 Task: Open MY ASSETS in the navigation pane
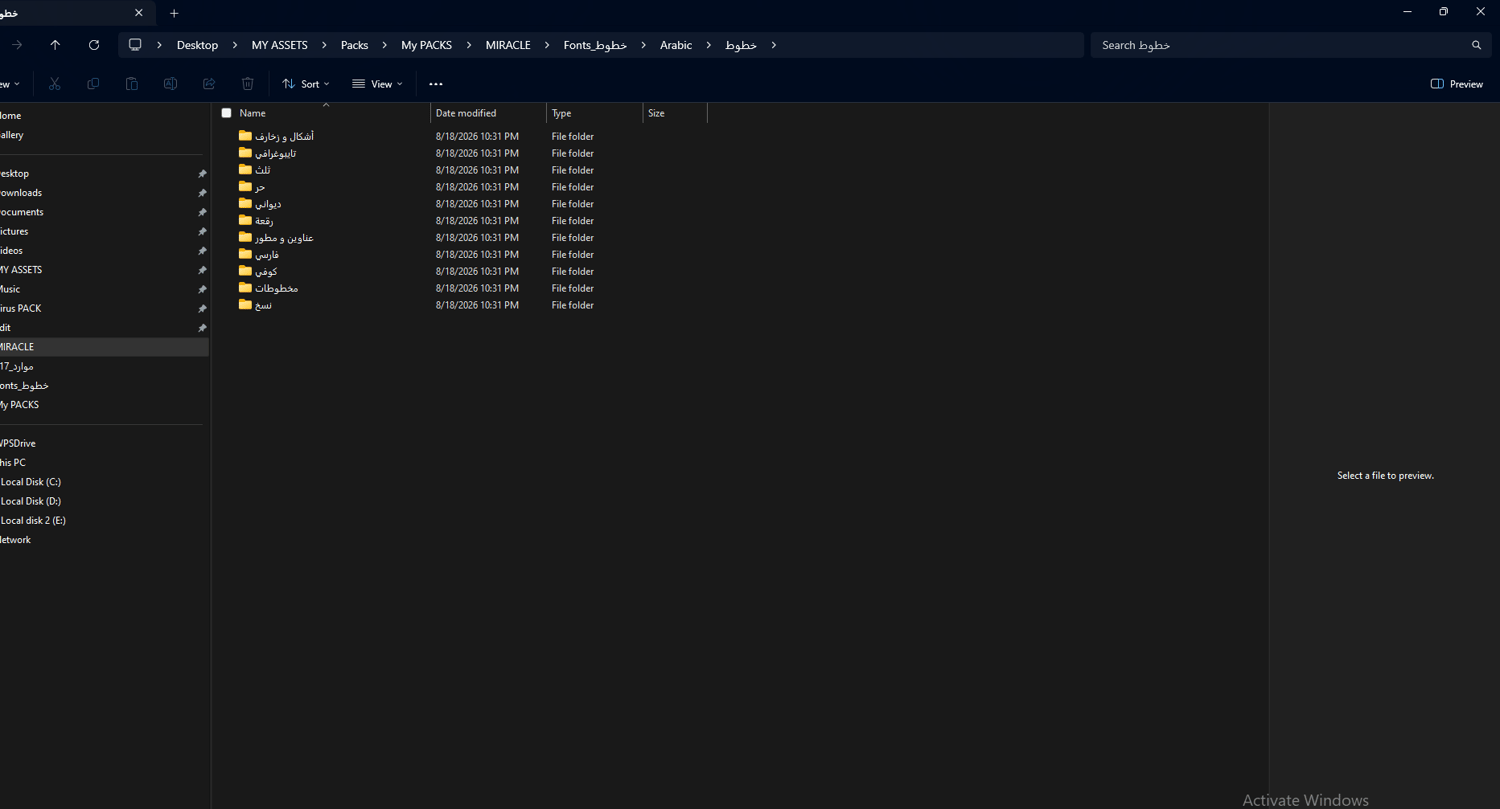coord(21,270)
